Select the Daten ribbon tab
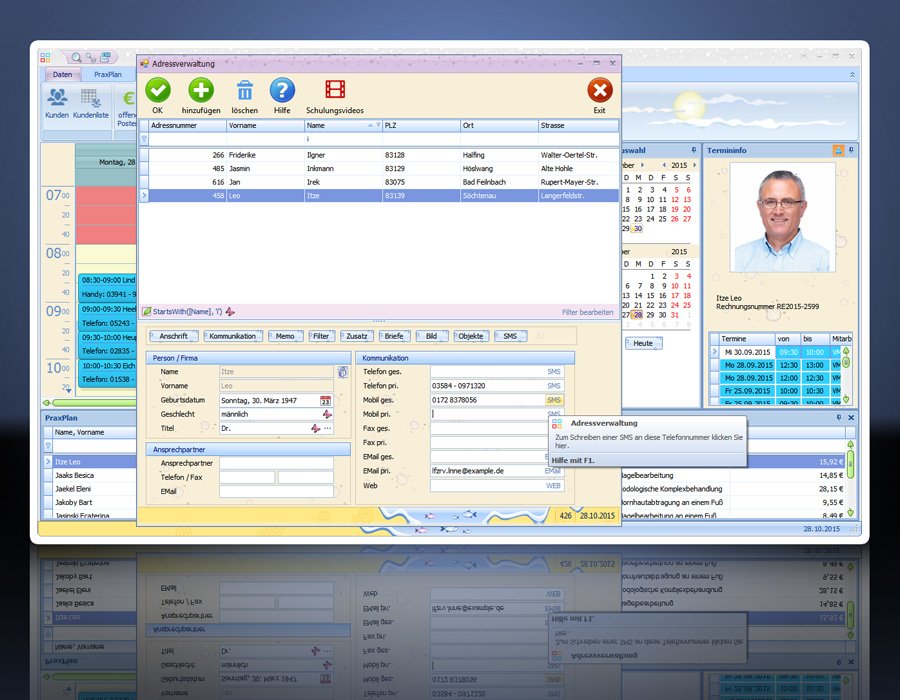 [x=63, y=75]
